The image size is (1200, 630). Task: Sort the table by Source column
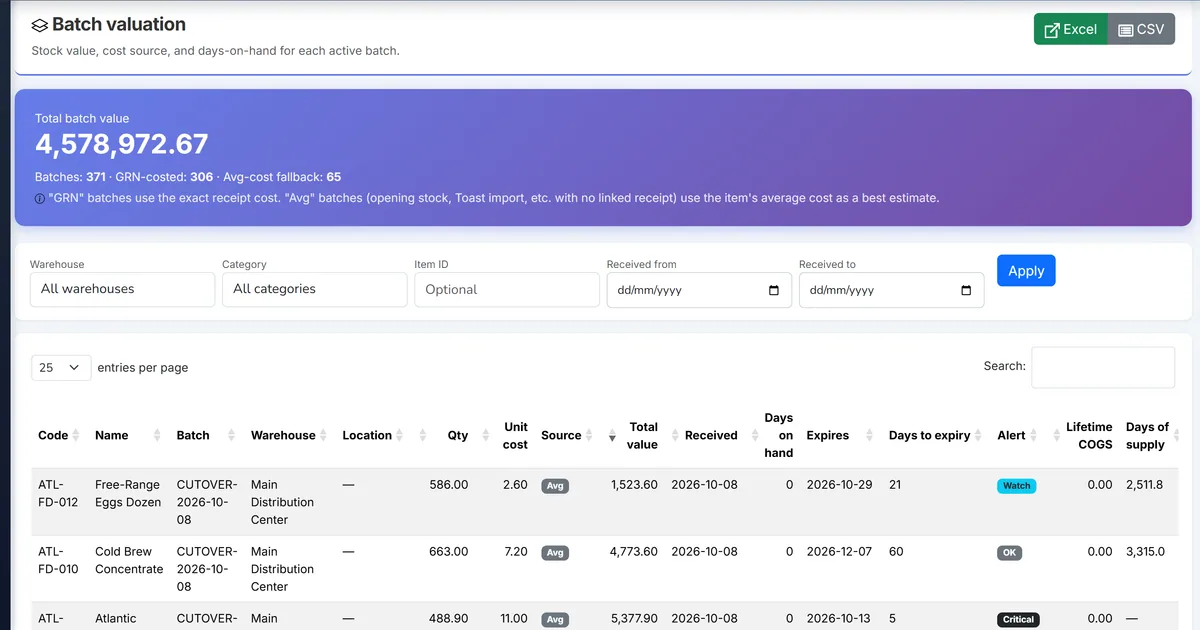pyautogui.click(x=567, y=435)
